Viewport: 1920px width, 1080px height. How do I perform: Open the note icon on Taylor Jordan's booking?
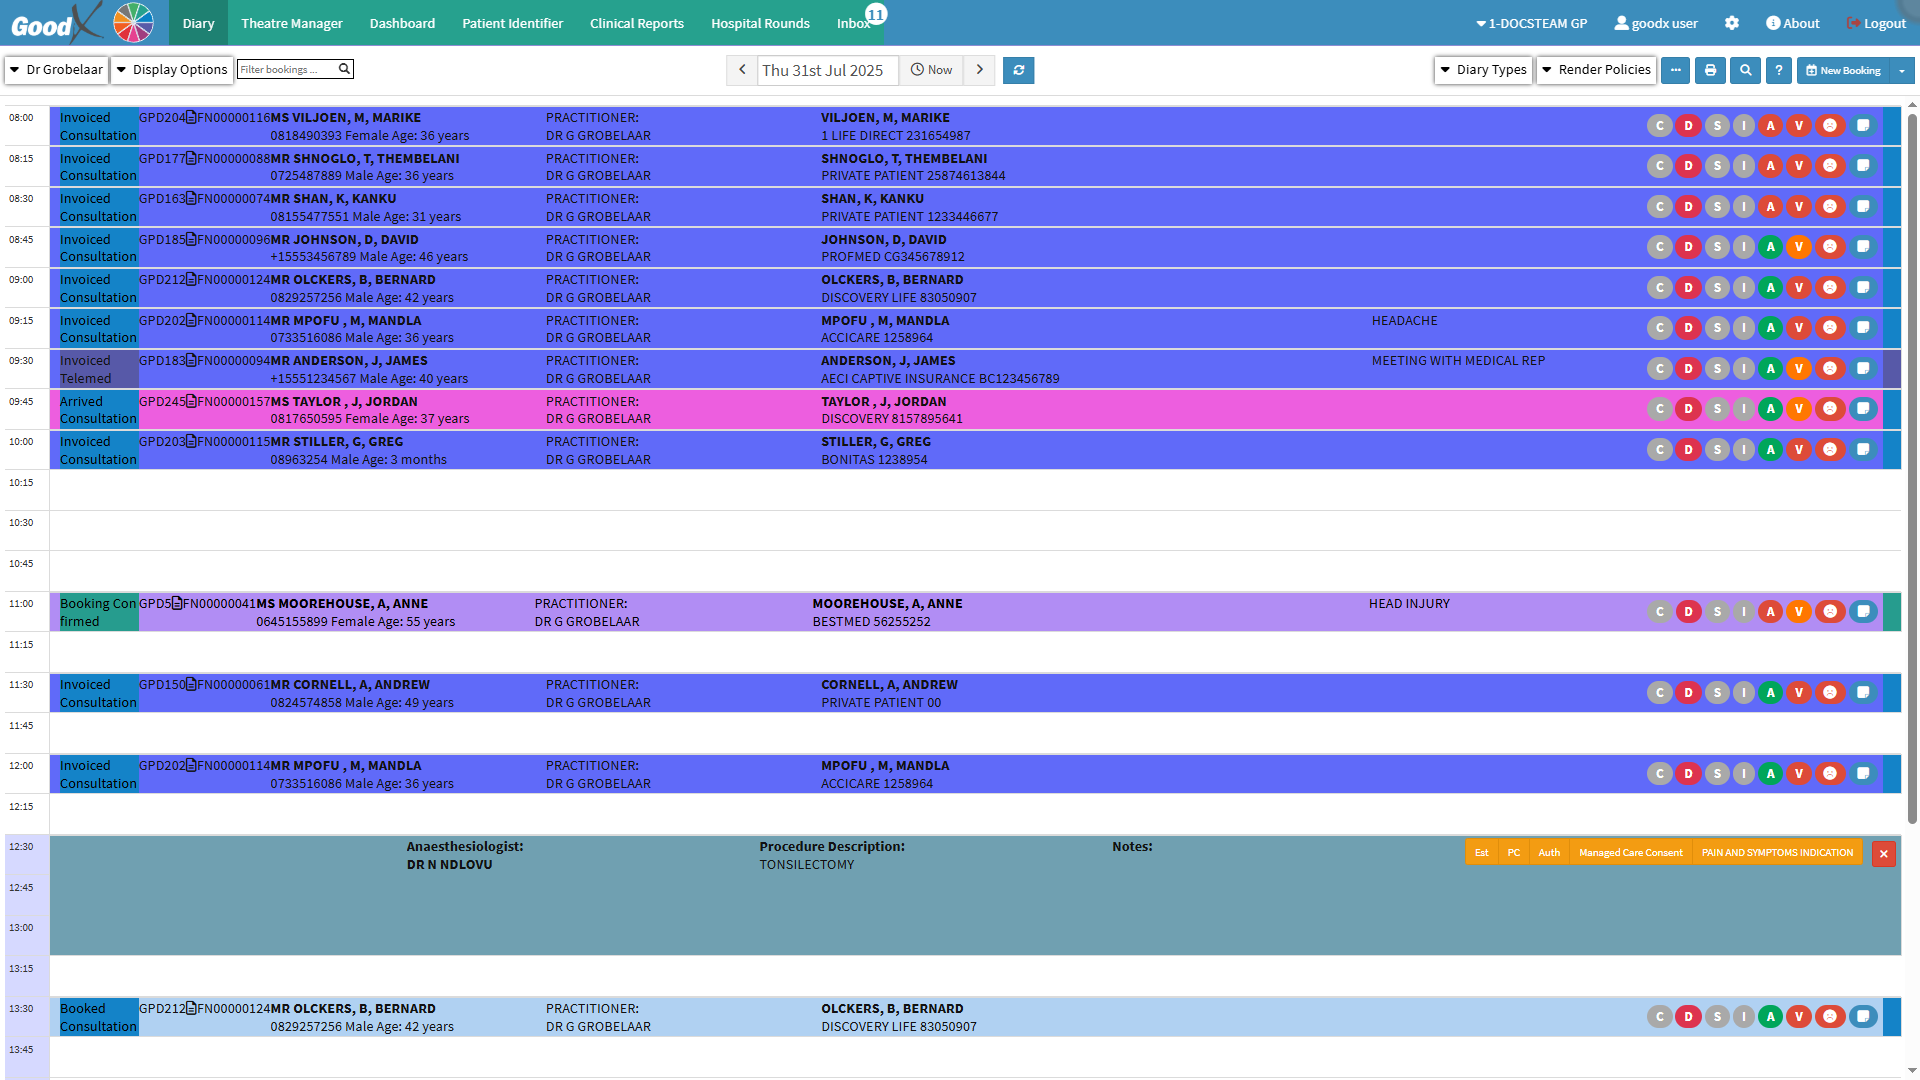[1863, 409]
